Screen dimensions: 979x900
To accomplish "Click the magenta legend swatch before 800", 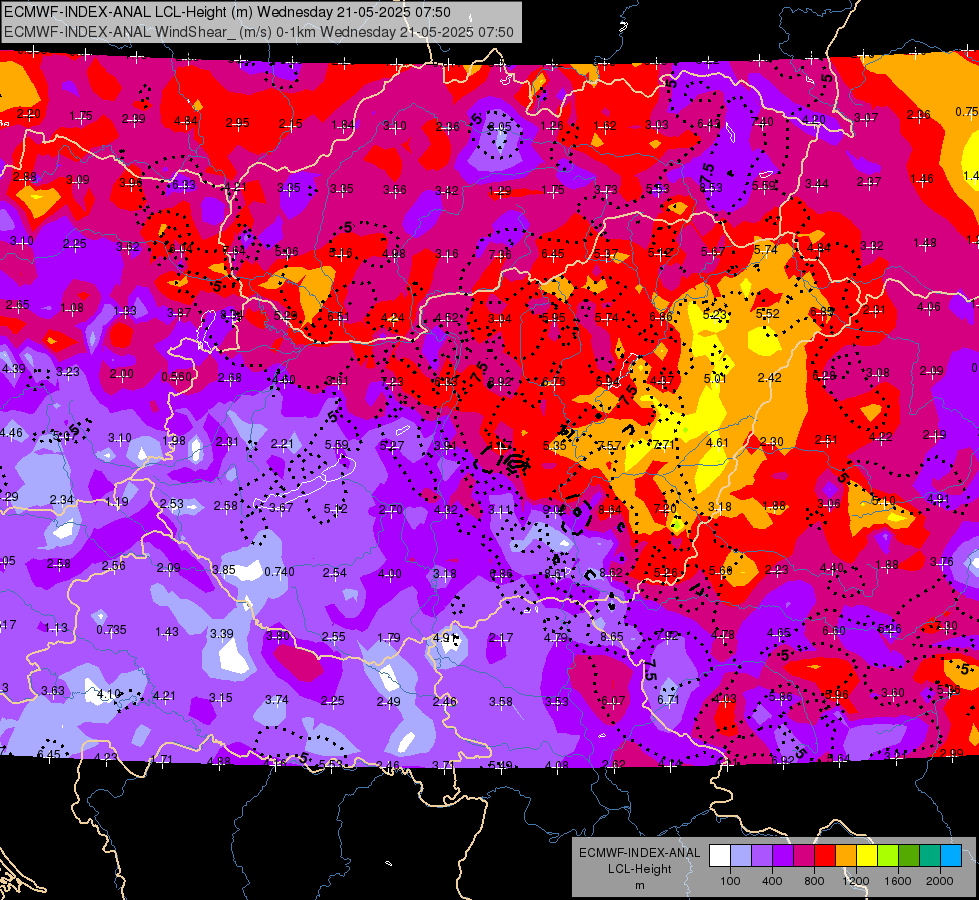I will tap(804, 856).
